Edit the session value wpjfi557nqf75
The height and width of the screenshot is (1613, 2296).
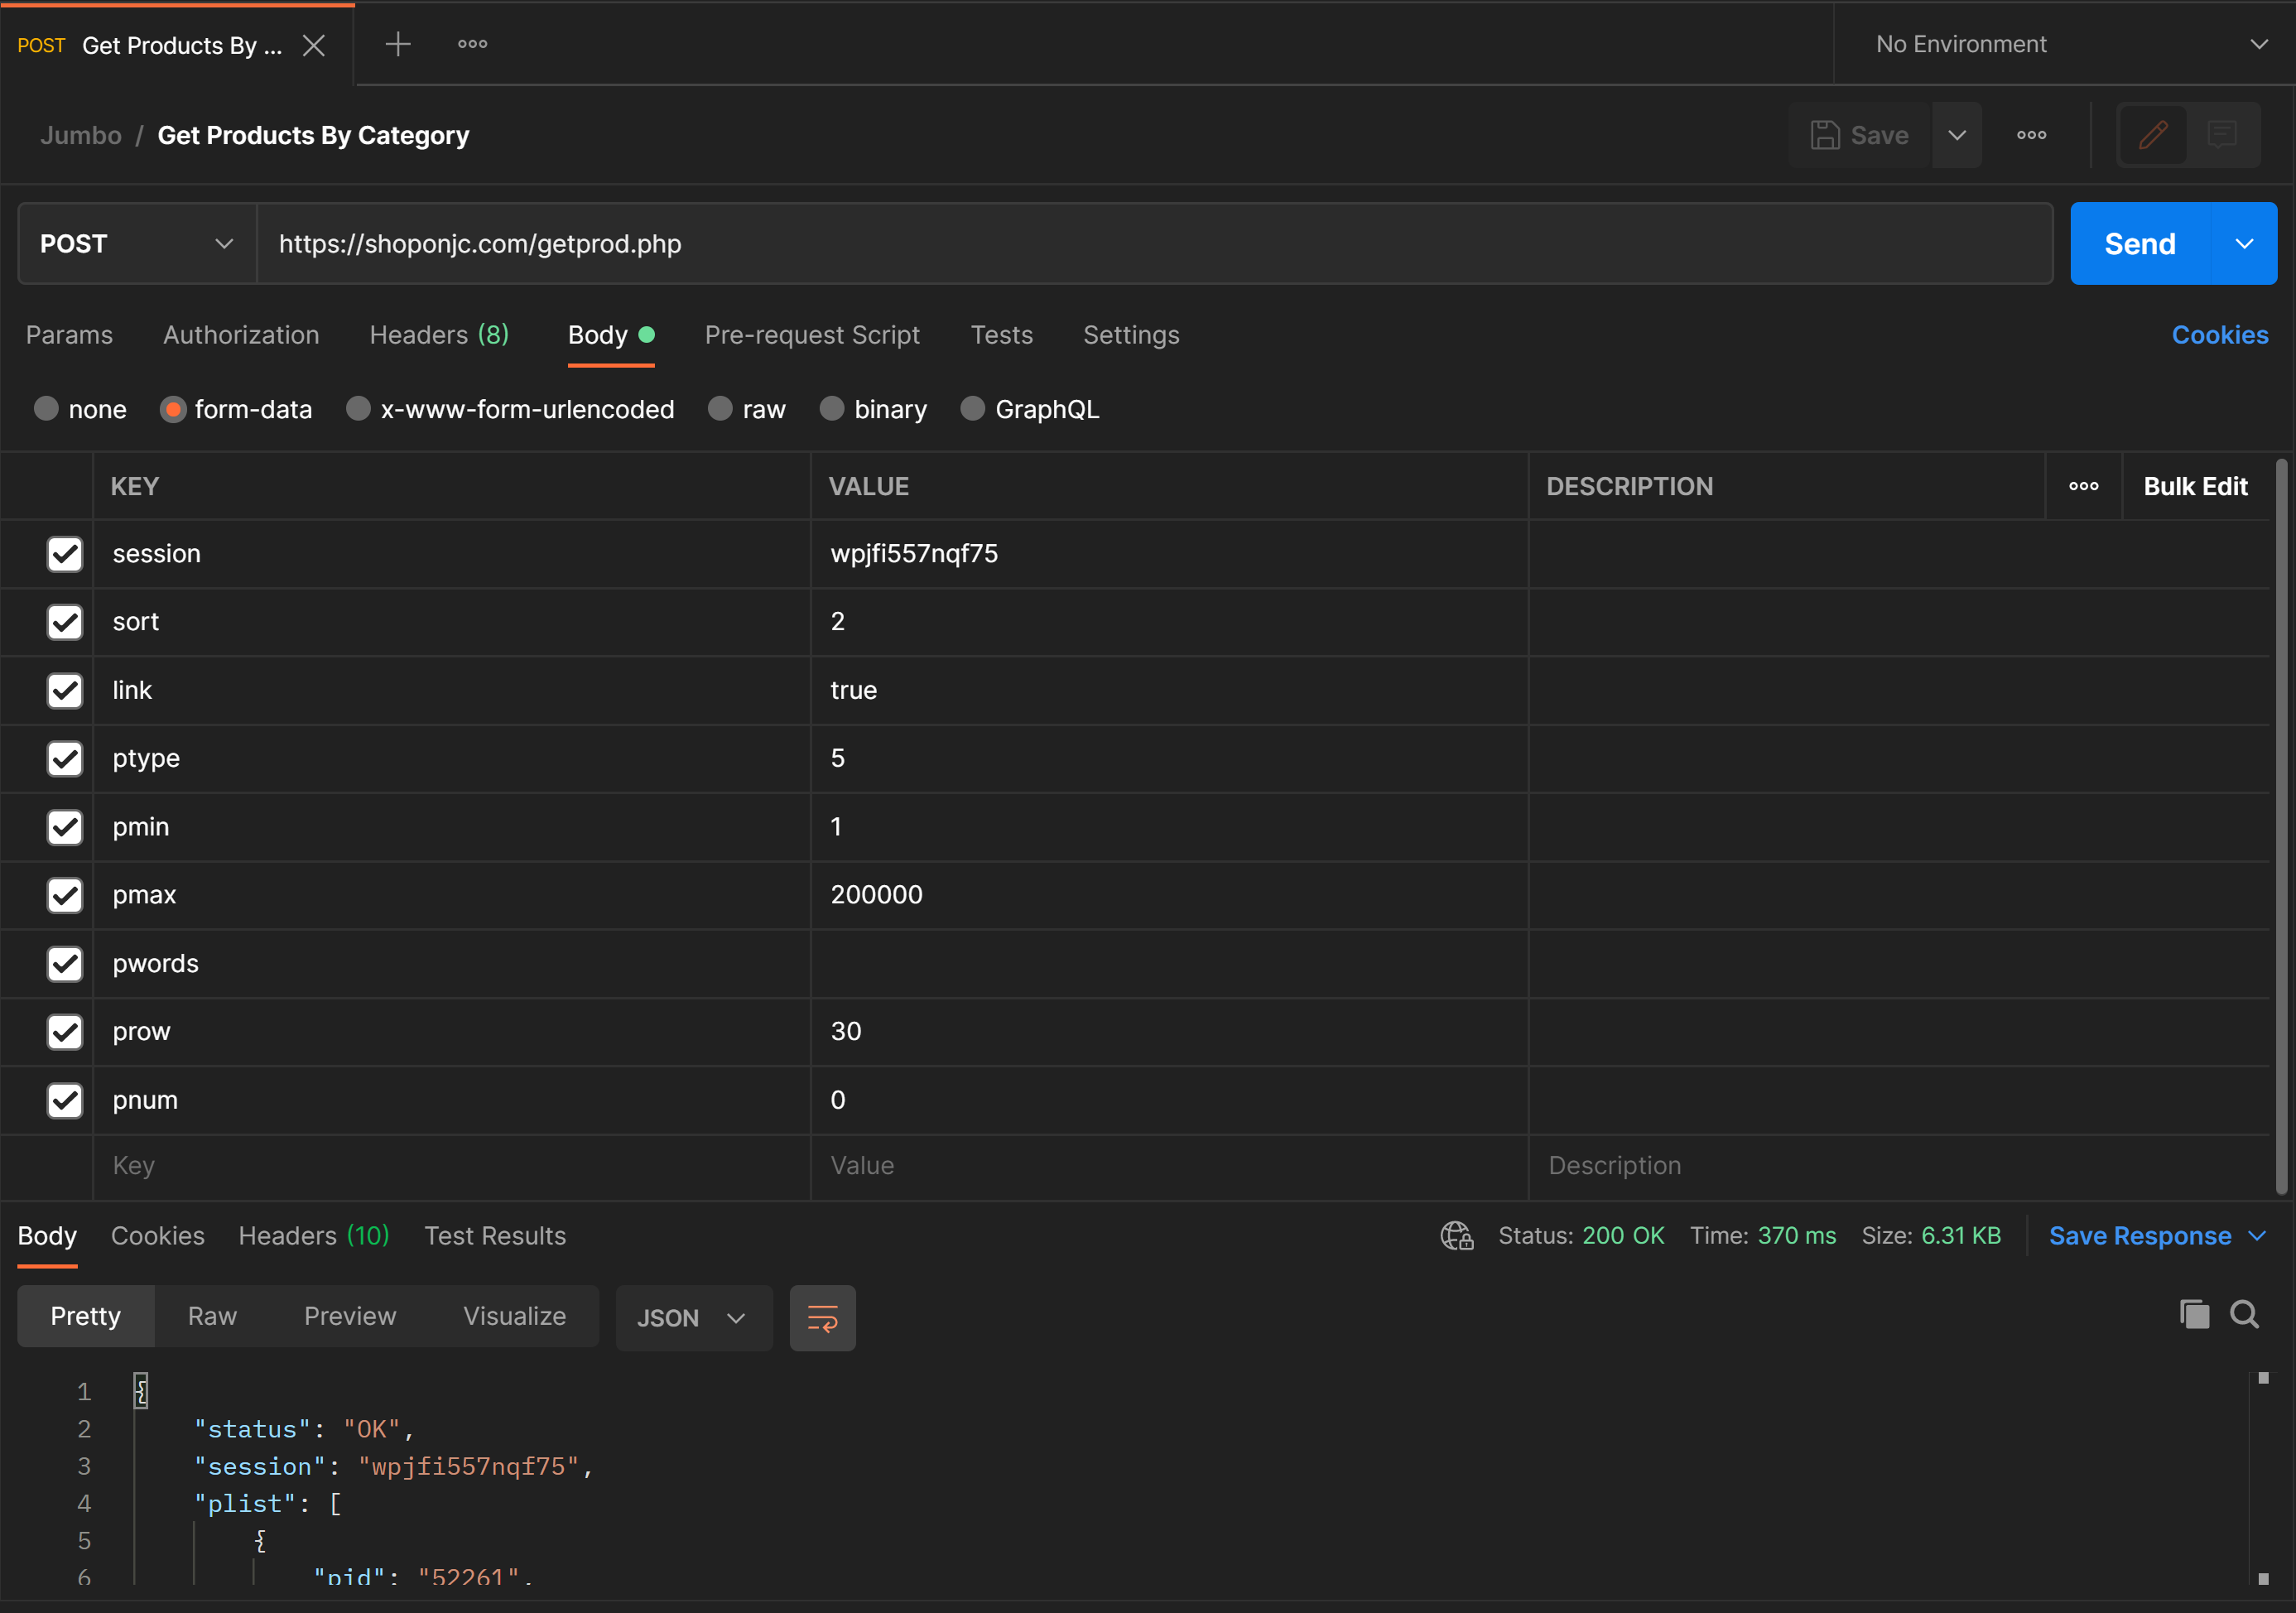point(1169,554)
